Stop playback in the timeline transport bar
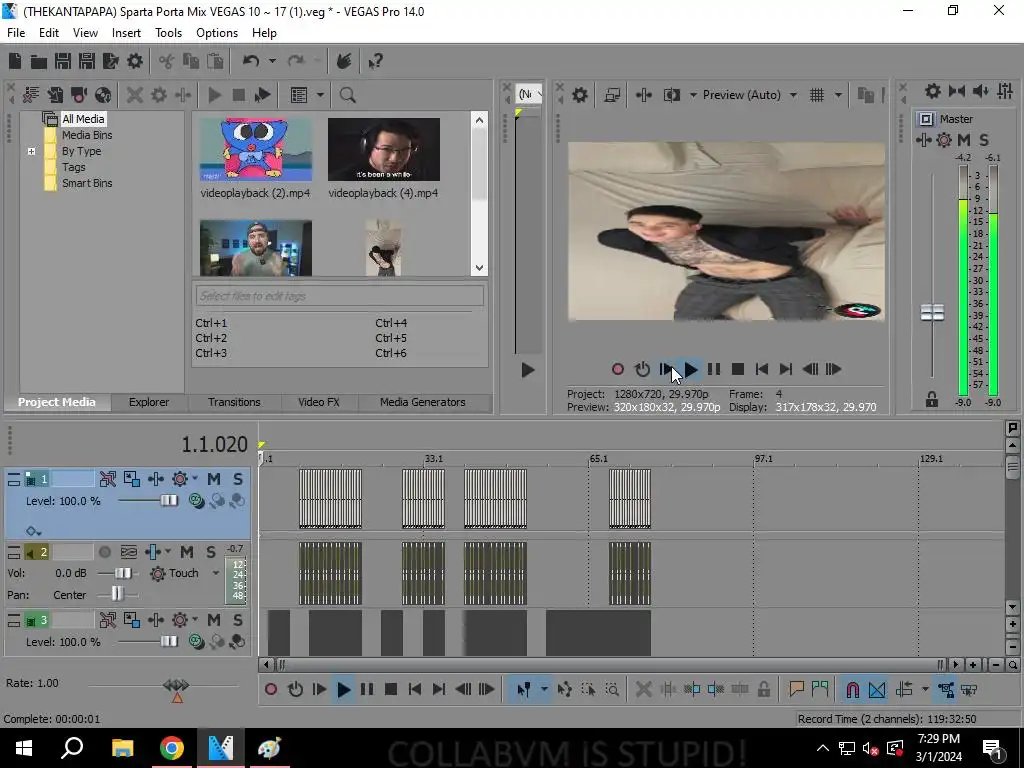Screen dimensions: 1024x768 point(391,690)
